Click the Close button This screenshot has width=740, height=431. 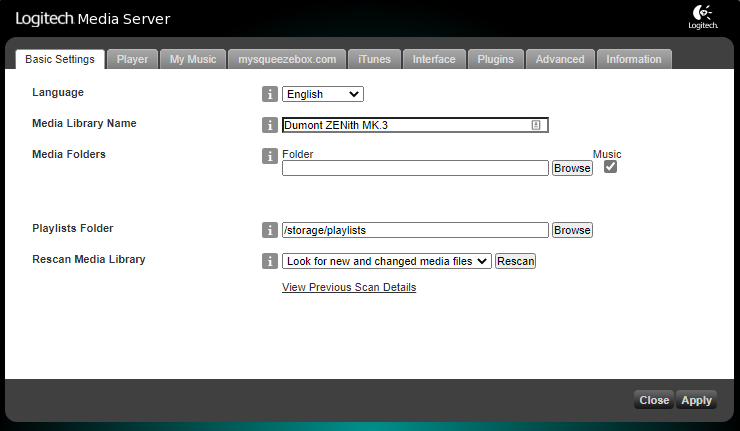(654, 400)
